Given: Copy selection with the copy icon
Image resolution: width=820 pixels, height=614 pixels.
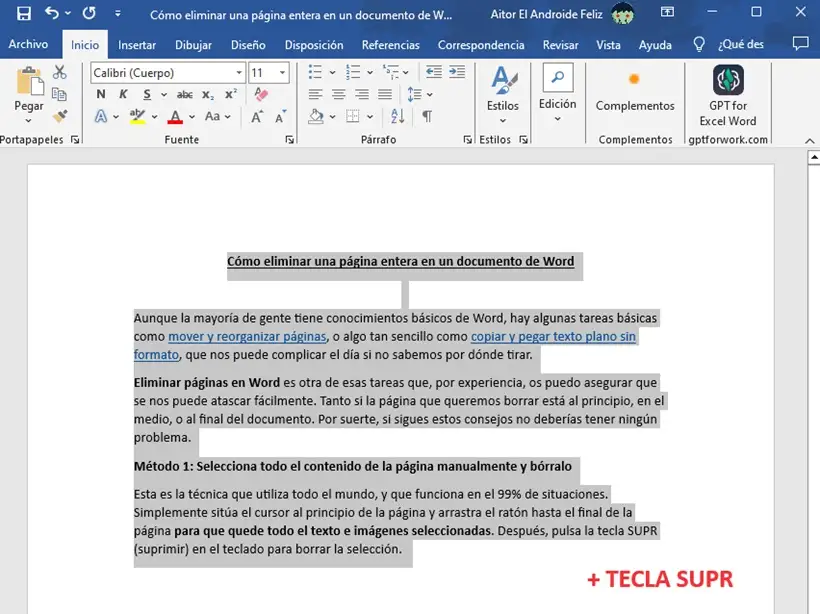Looking at the screenshot, I should pos(59,94).
